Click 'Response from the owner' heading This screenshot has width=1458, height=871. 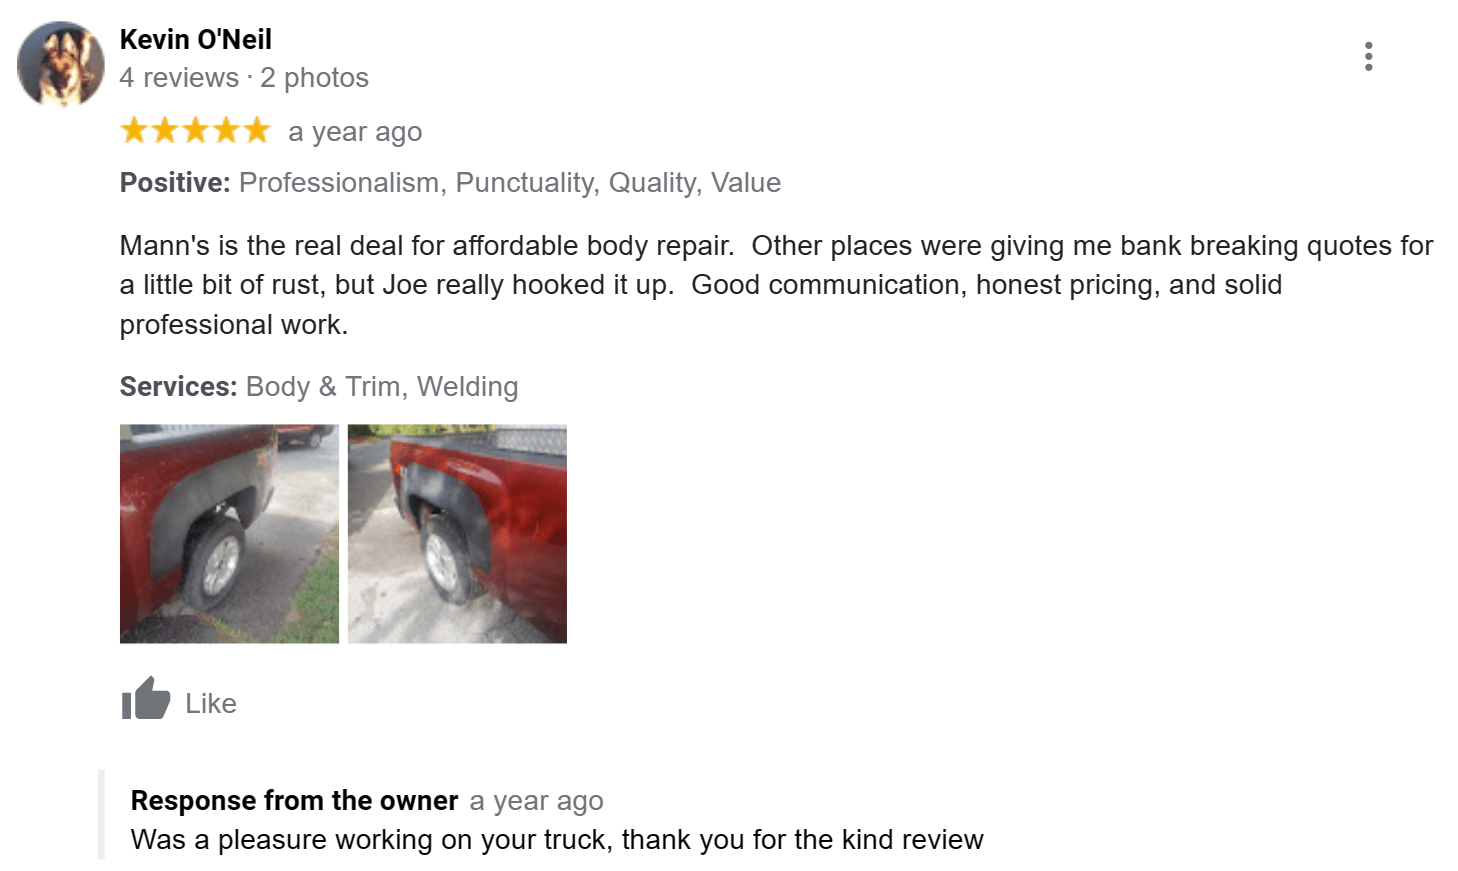click(294, 800)
